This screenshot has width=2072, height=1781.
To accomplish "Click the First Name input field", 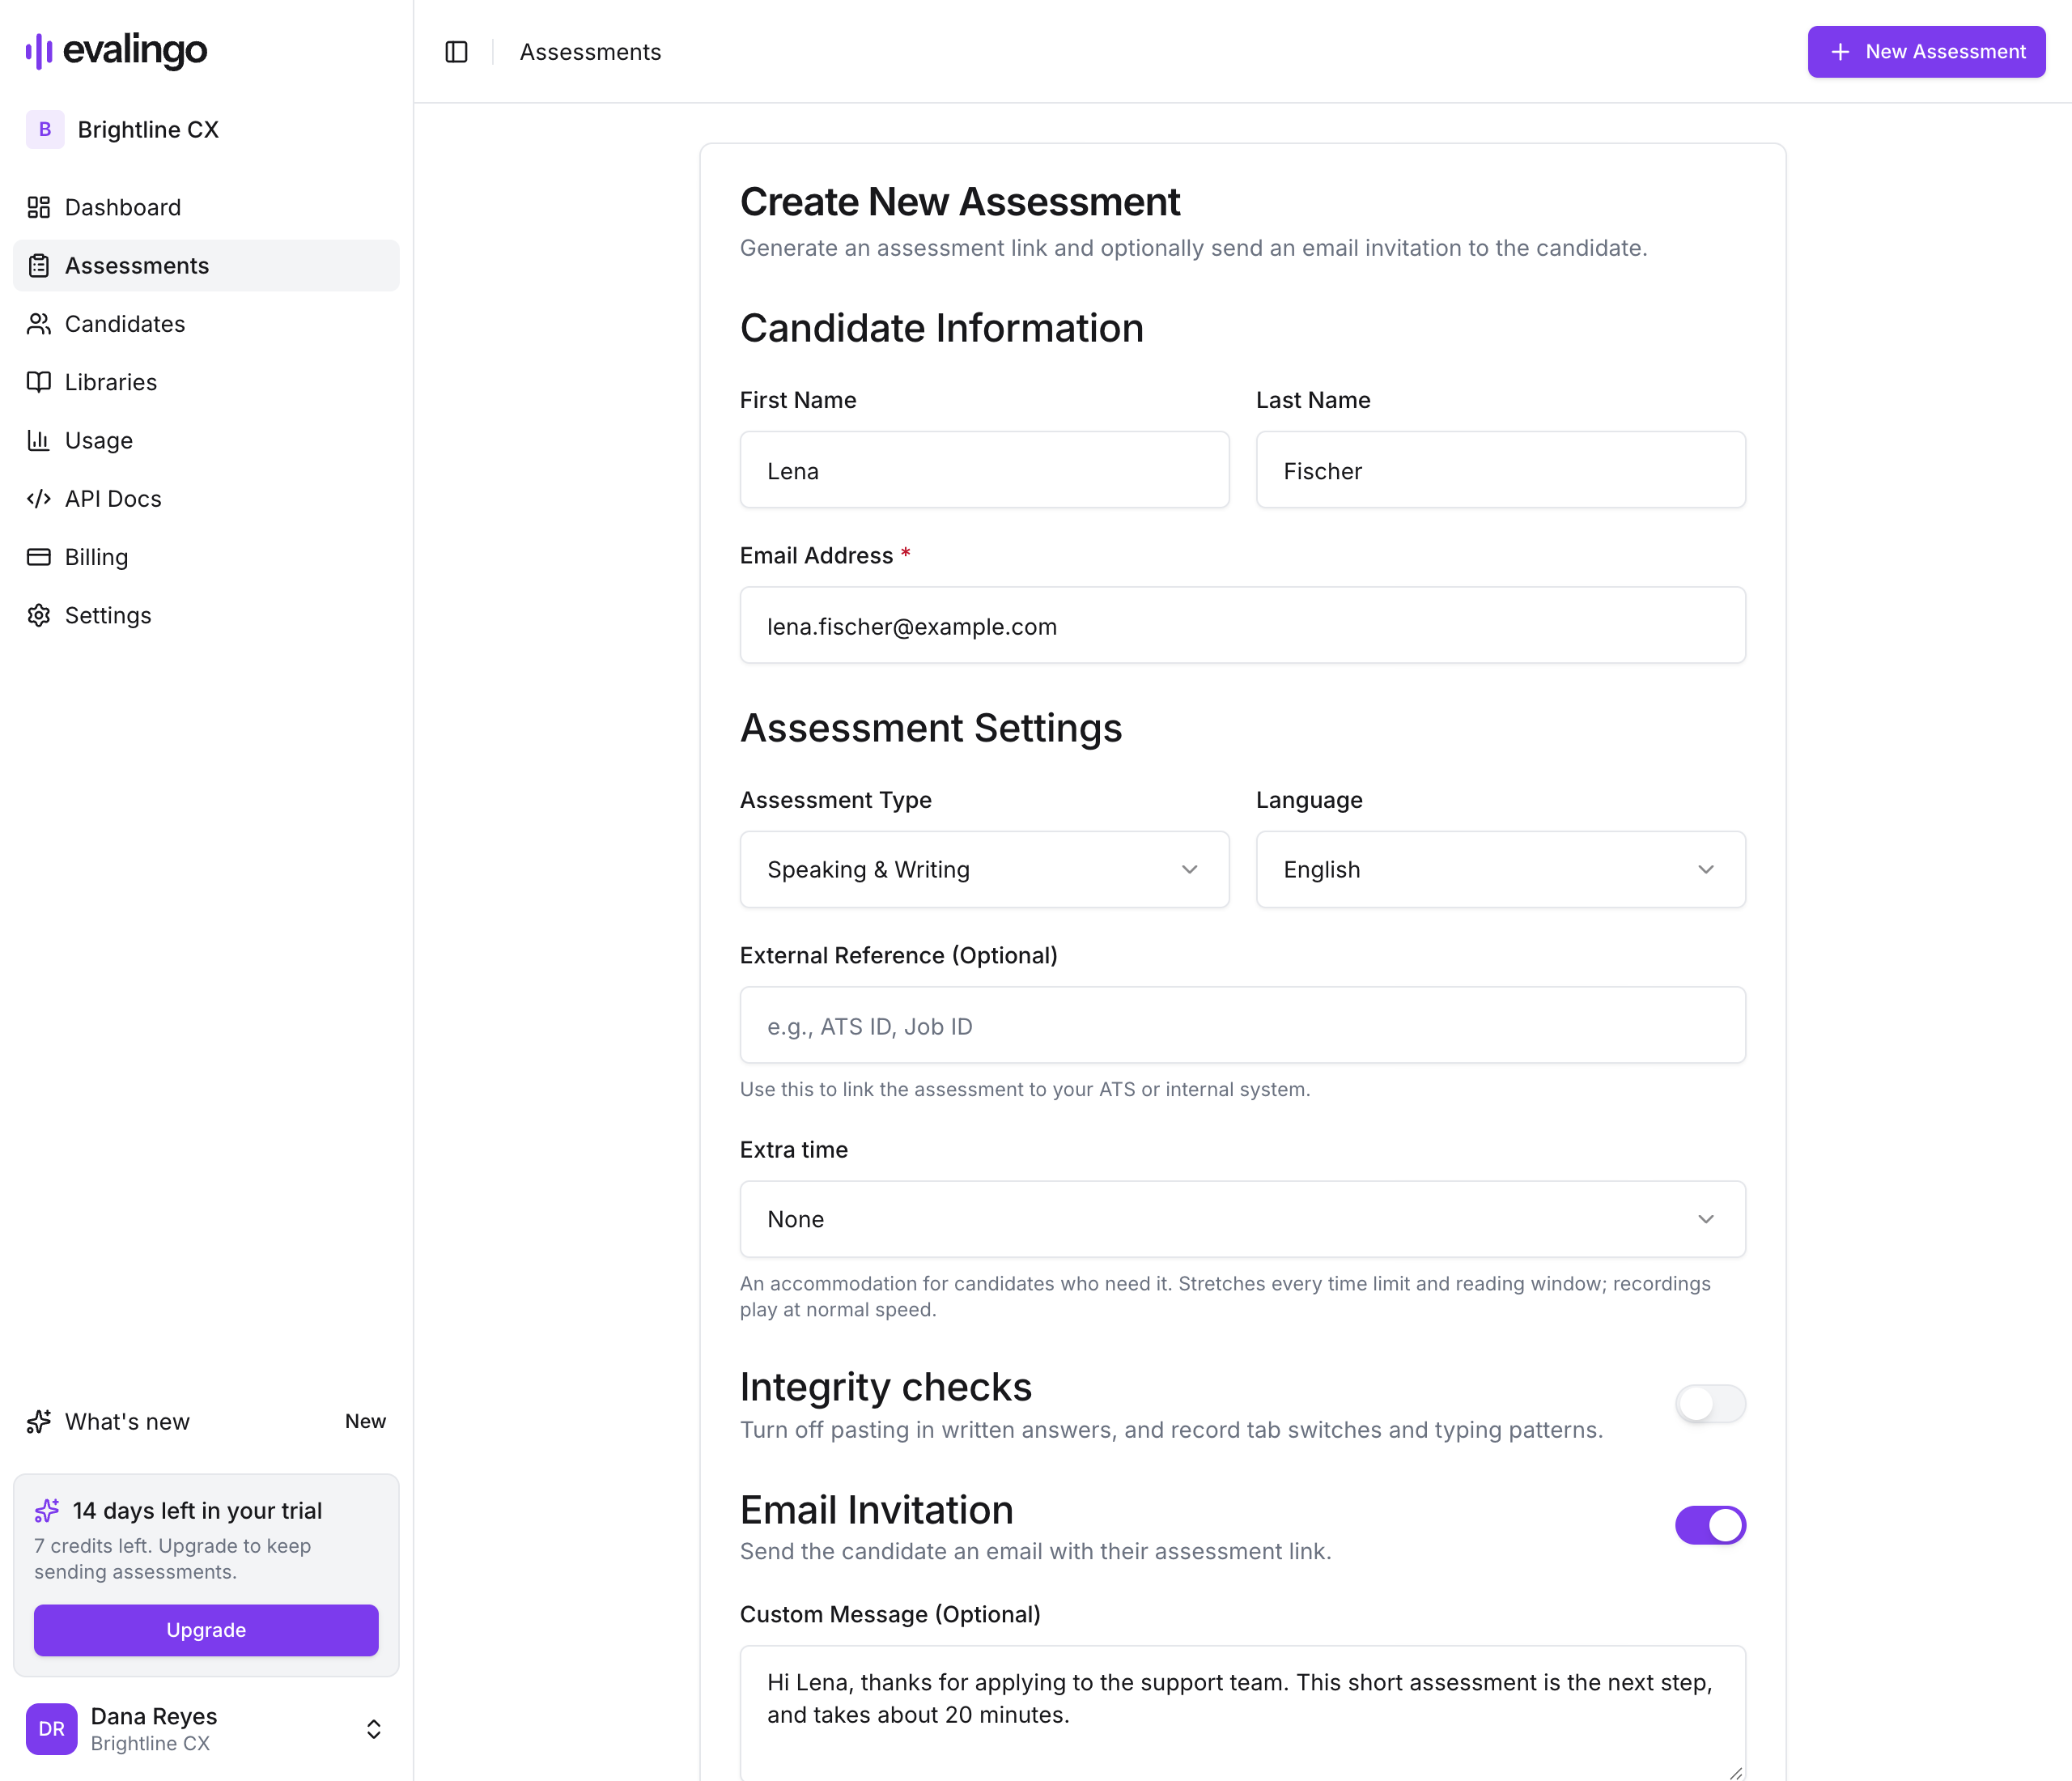I will pyautogui.click(x=984, y=470).
